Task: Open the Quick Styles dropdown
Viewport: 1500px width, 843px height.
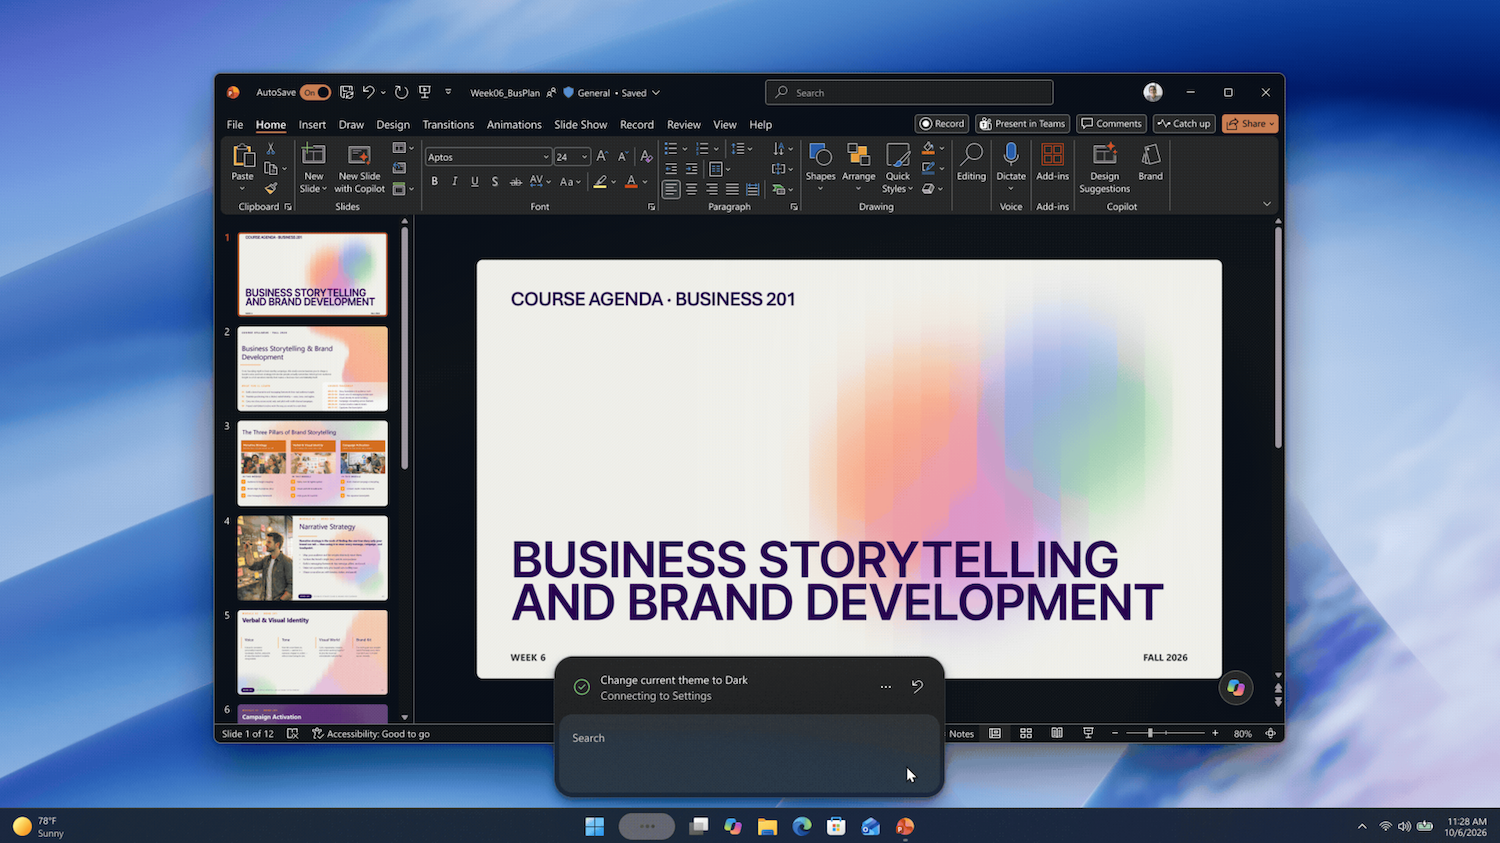Action: coord(898,168)
